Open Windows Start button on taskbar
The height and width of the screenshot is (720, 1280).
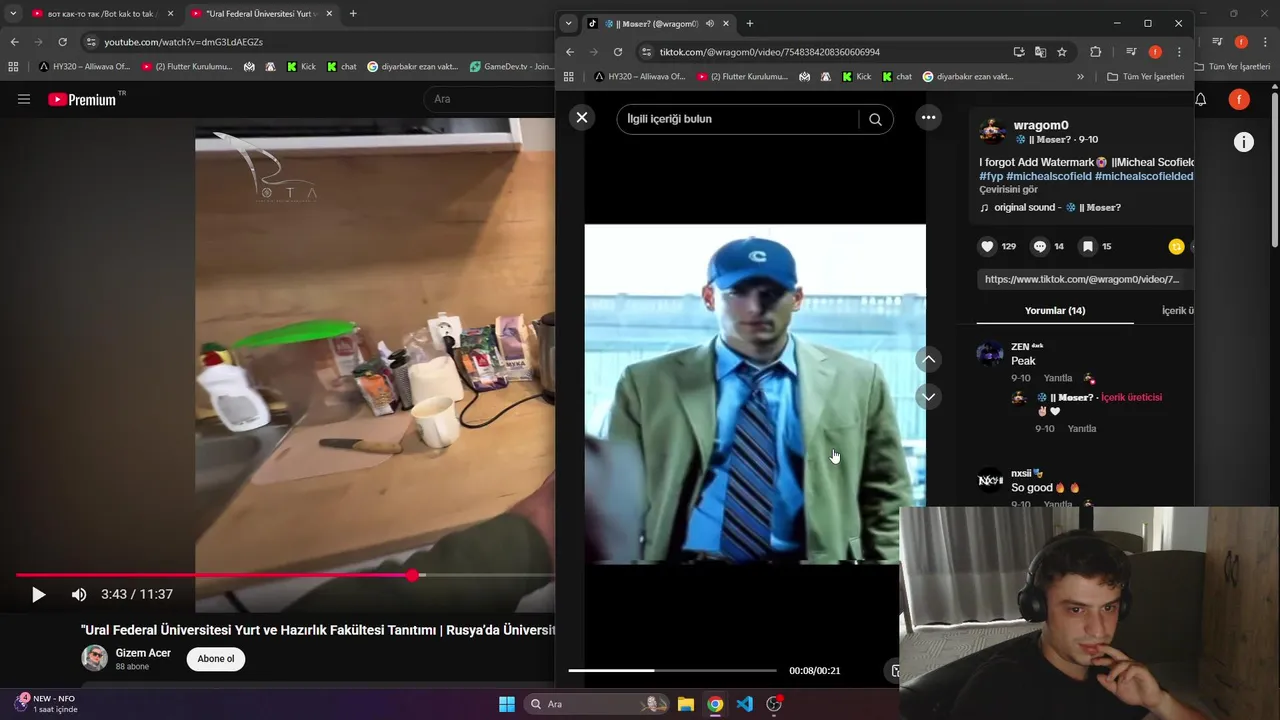coord(506,704)
